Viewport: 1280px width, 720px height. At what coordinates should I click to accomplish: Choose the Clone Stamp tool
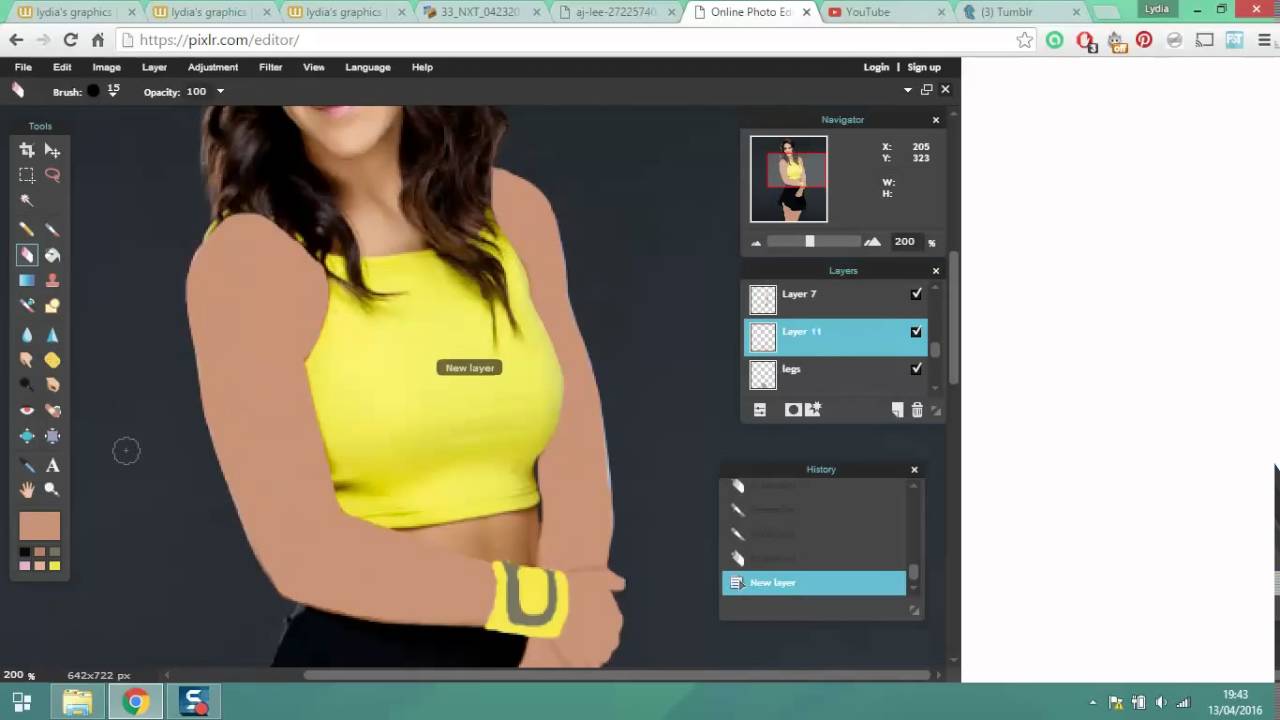tap(52, 281)
